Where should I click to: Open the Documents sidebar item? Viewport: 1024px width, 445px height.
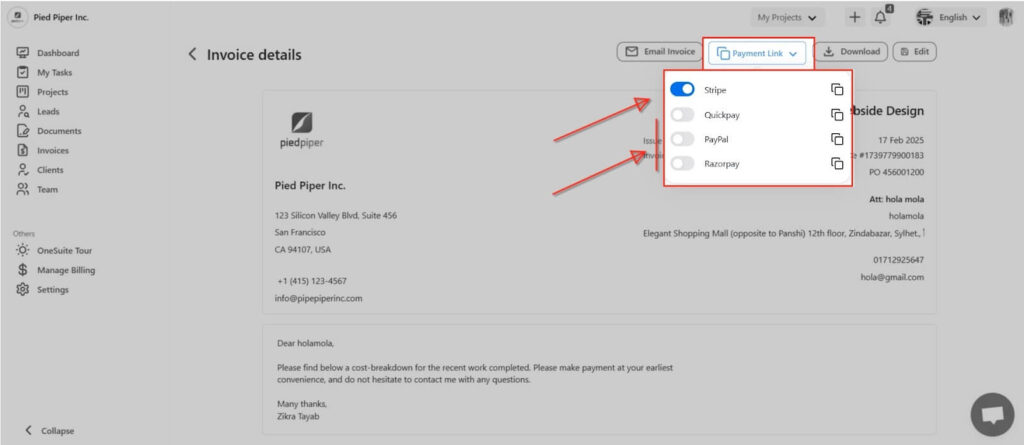coord(49,131)
